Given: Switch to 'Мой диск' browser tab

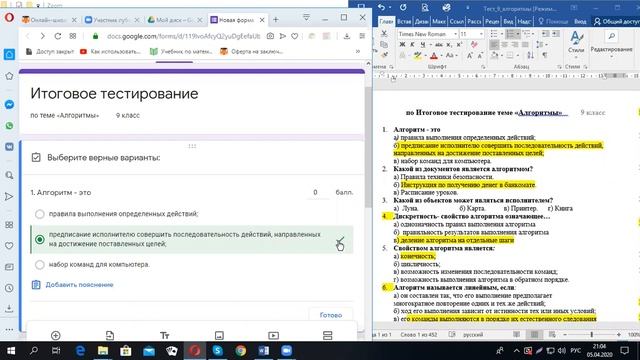Looking at the screenshot, I should tap(175, 20).
